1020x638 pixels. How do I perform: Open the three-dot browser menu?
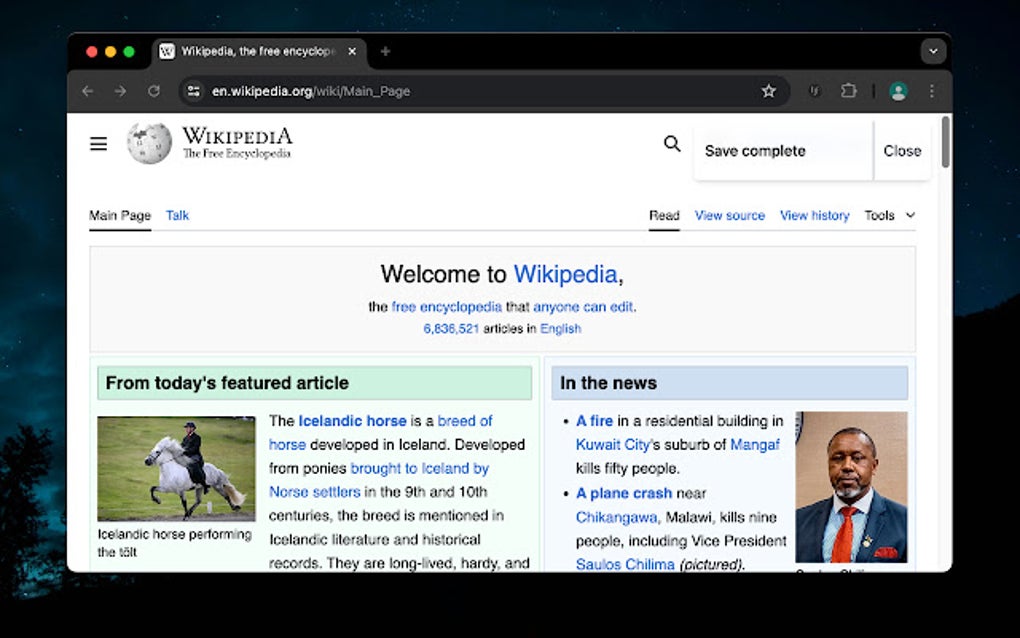[932, 91]
